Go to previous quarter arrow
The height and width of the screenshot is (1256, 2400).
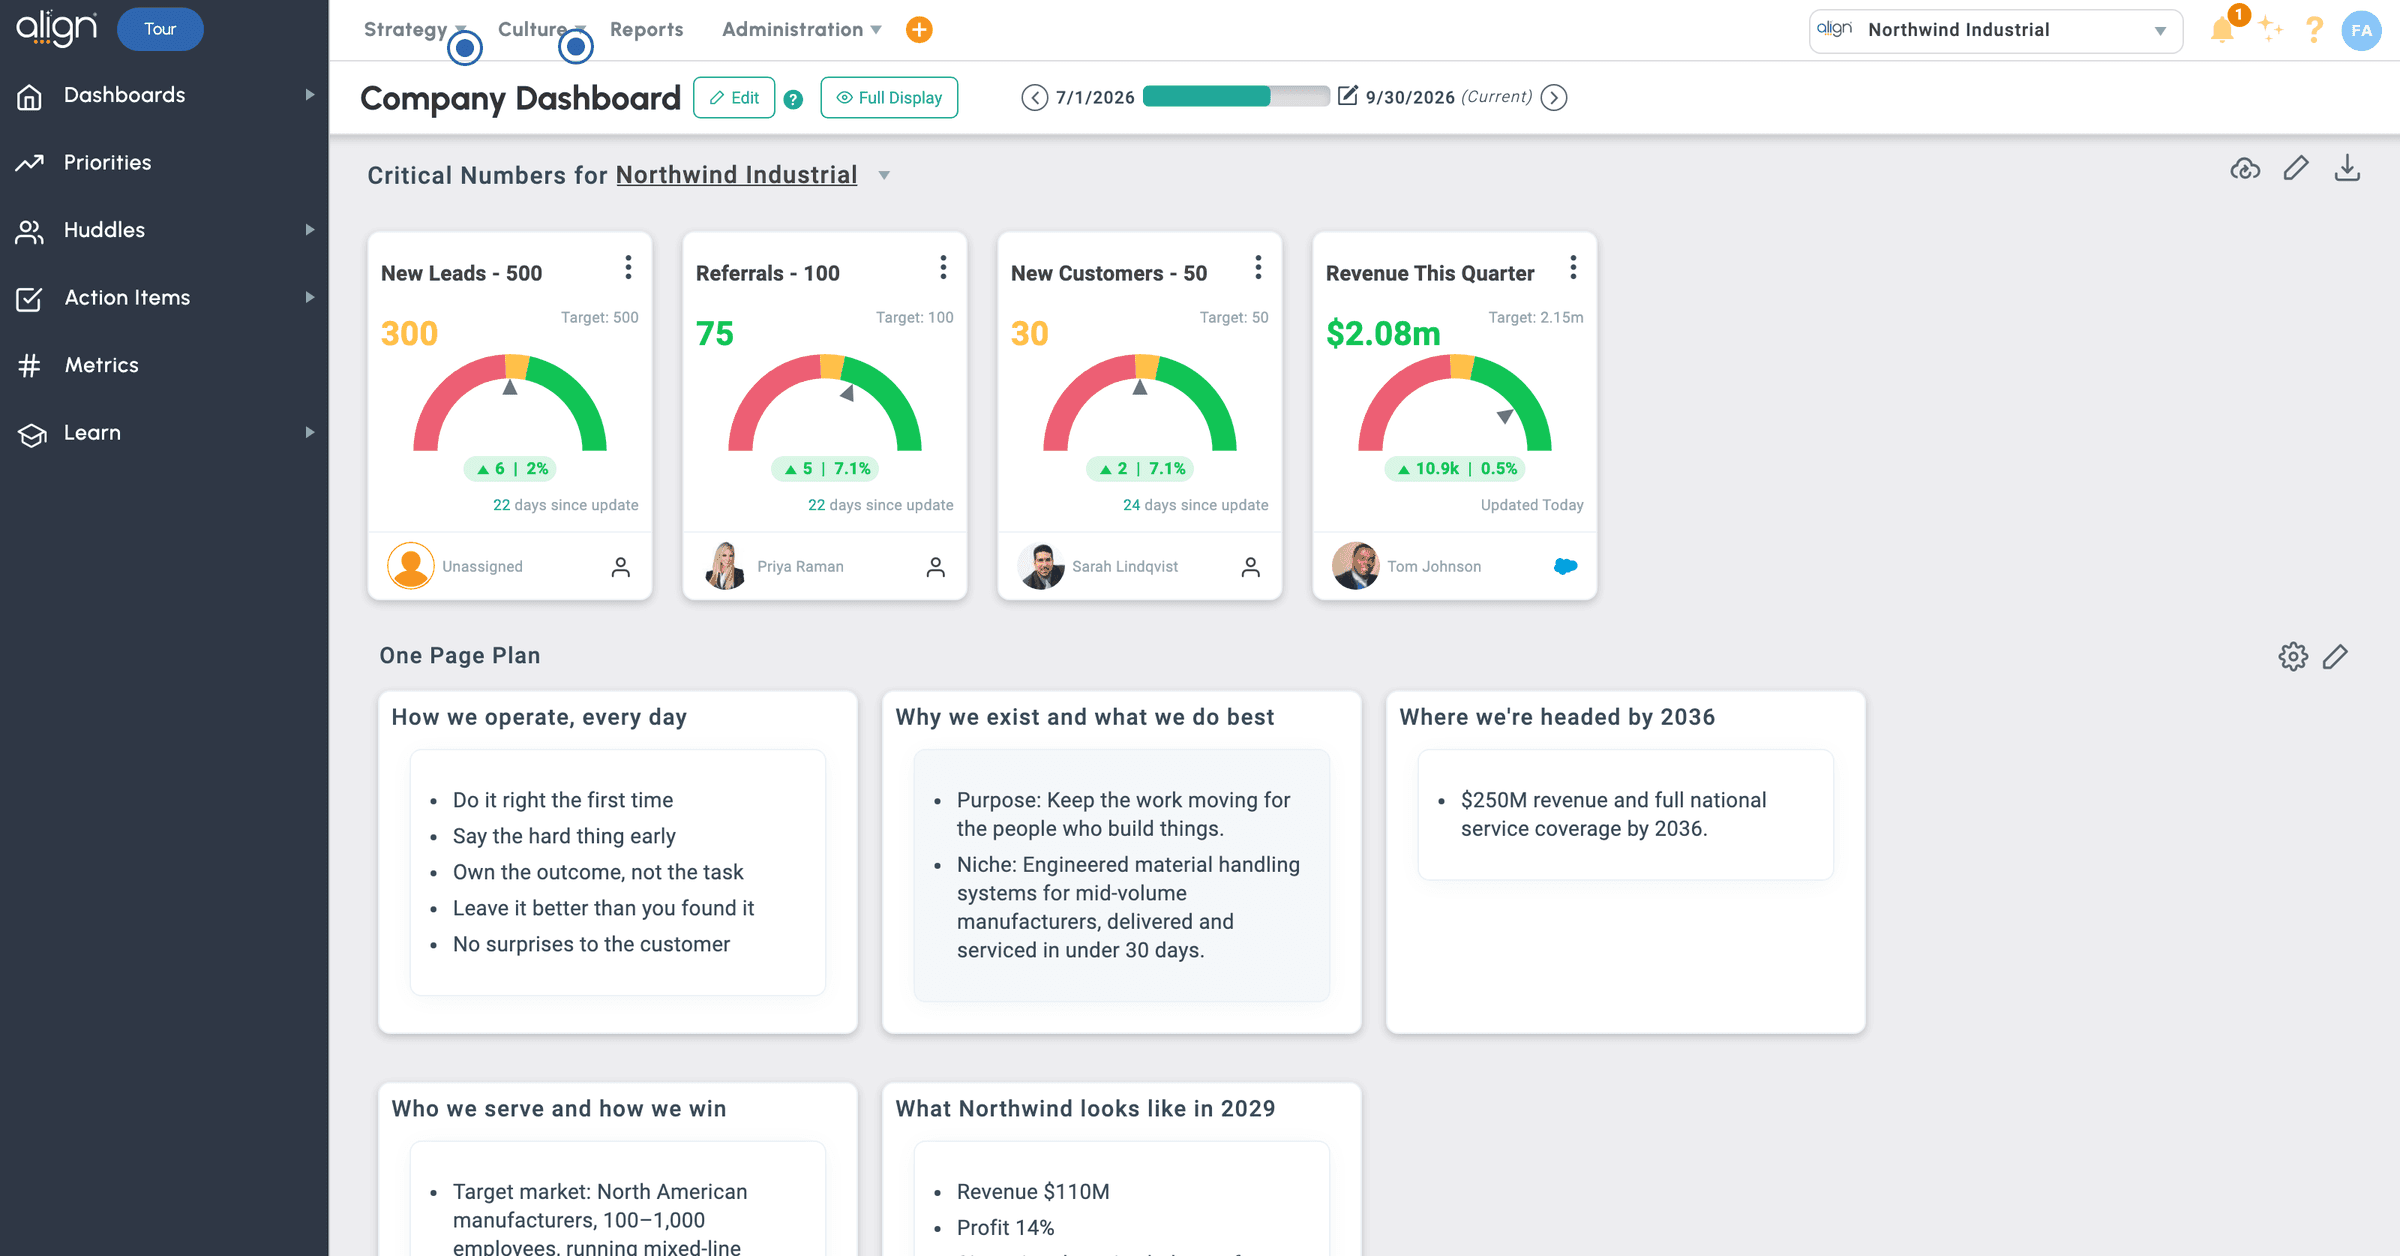click(1034, 97)
